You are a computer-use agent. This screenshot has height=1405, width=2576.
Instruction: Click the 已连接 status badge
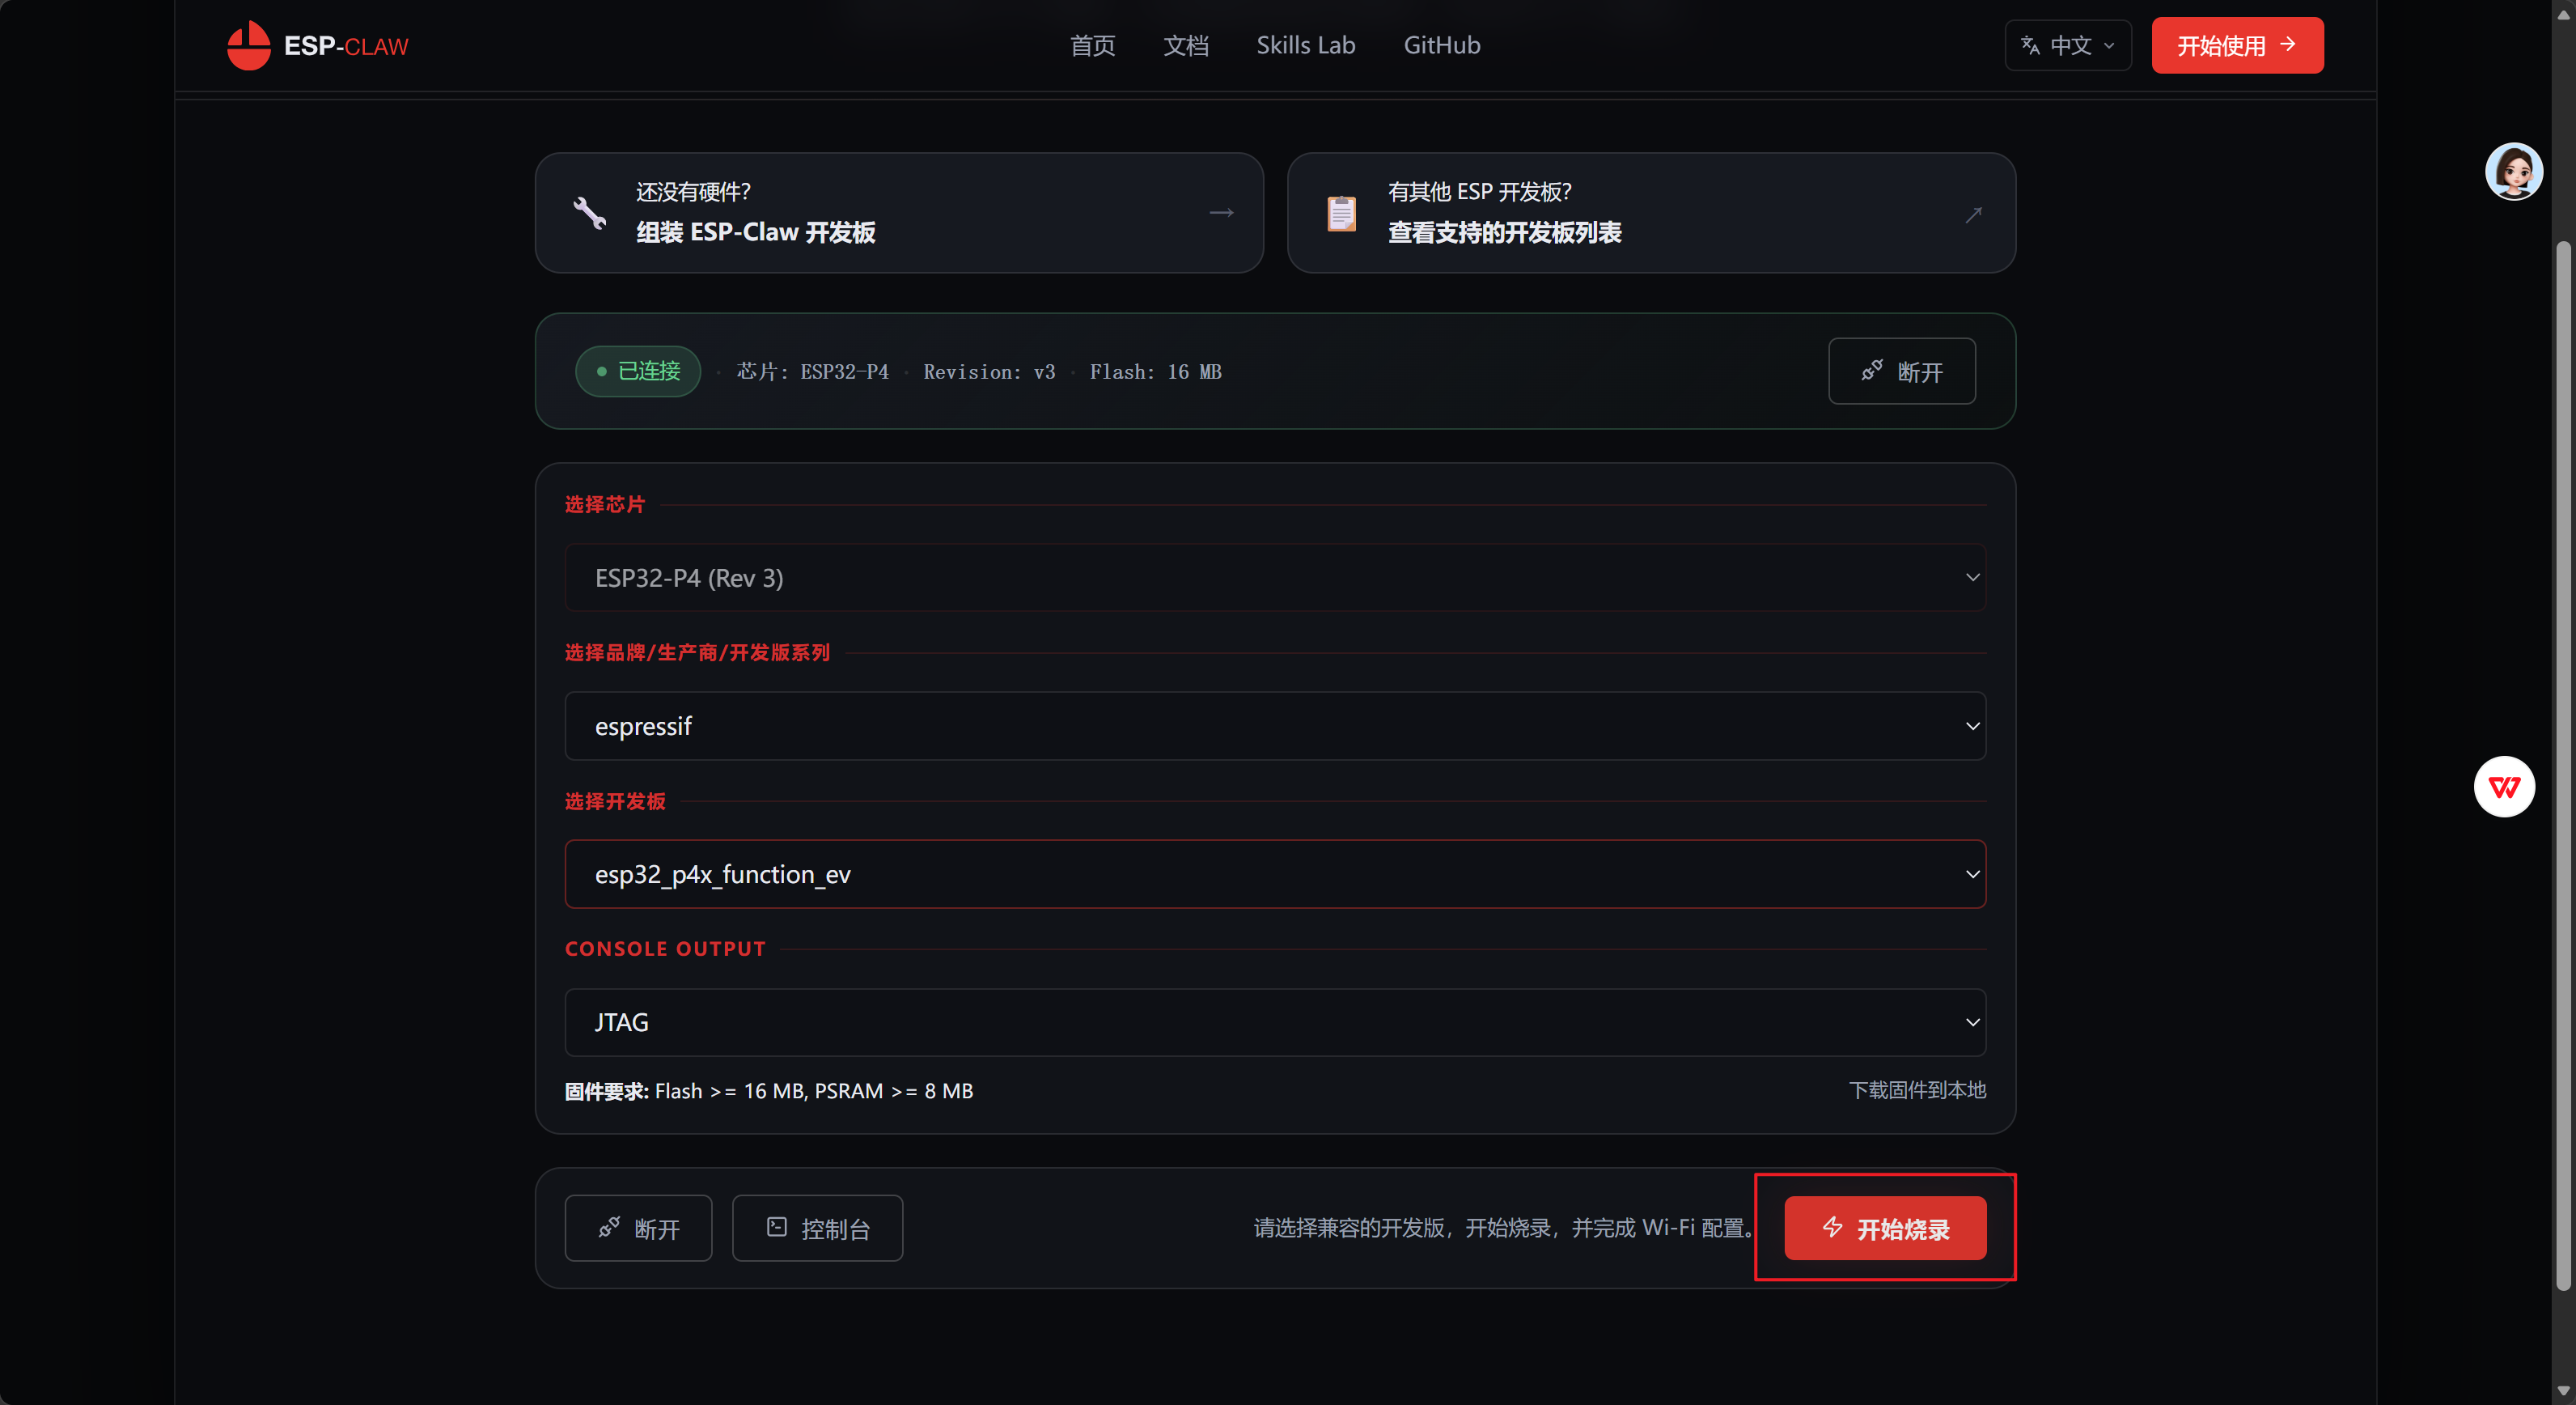pyautogui.click(x=638, y=372)
